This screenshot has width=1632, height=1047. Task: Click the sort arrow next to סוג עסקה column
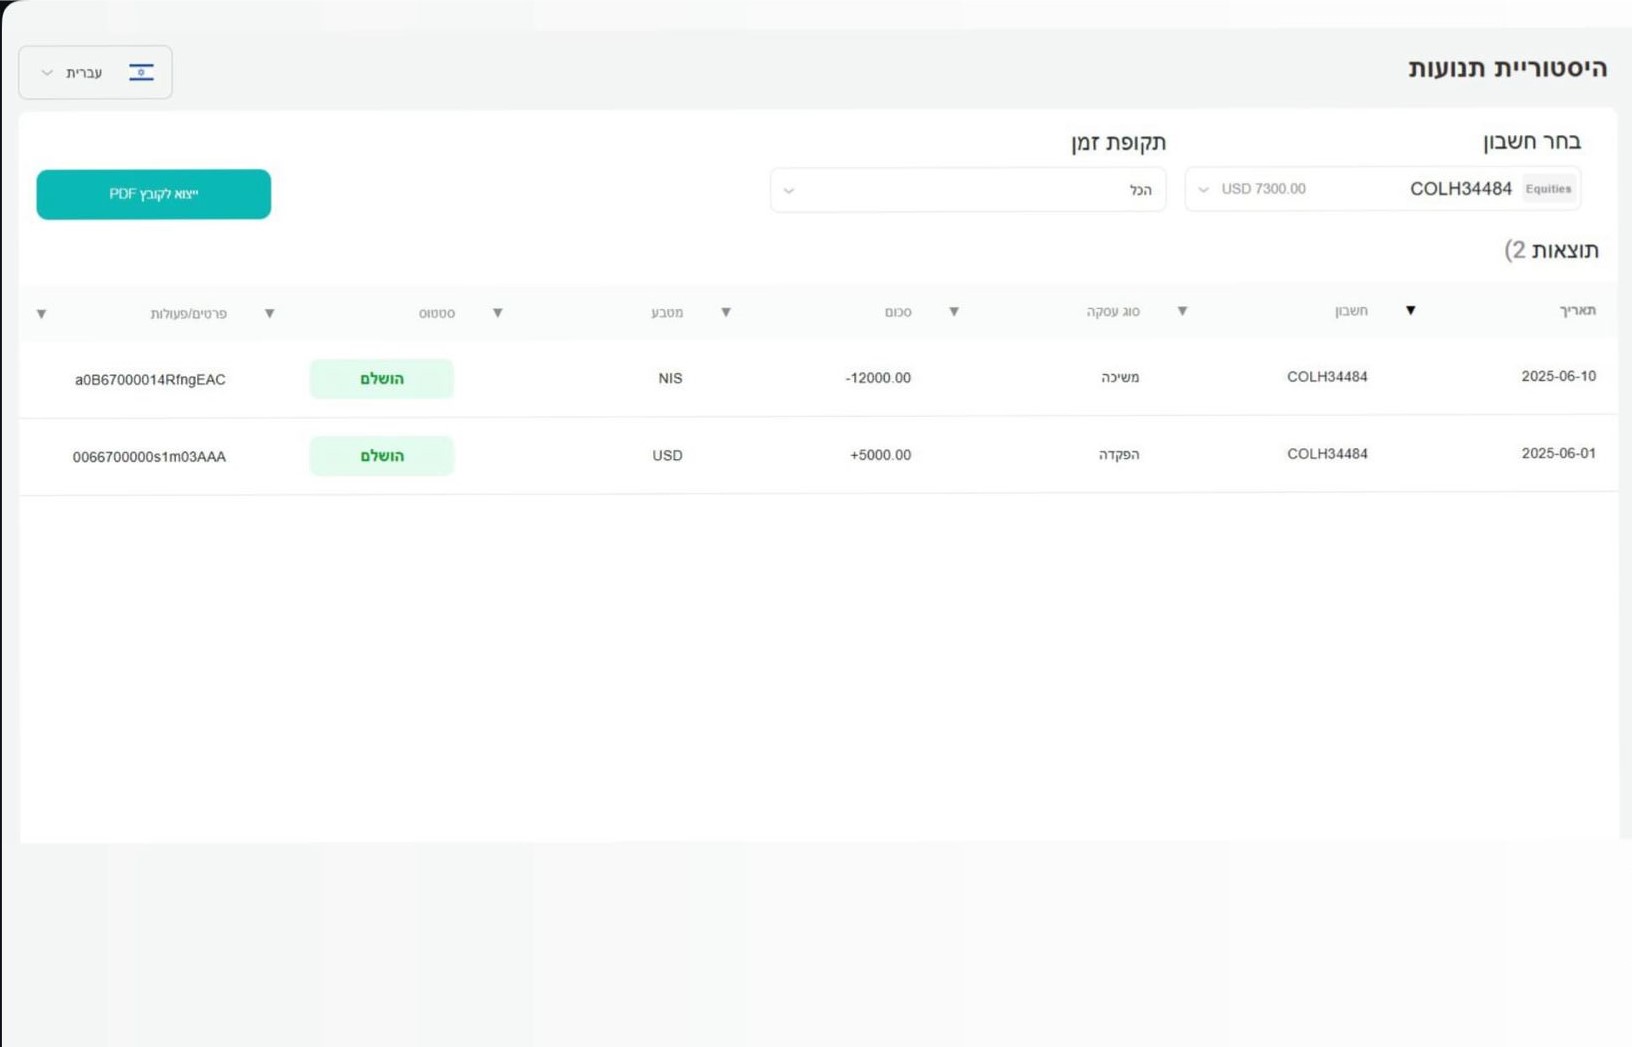954,312
